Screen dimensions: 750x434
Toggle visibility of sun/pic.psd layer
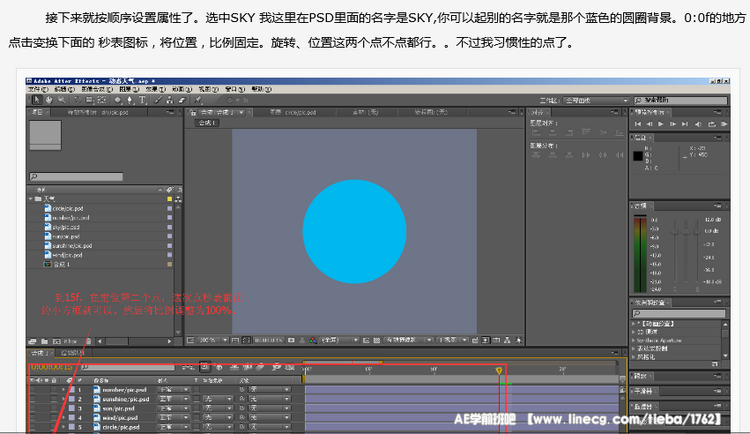point(33,408)
